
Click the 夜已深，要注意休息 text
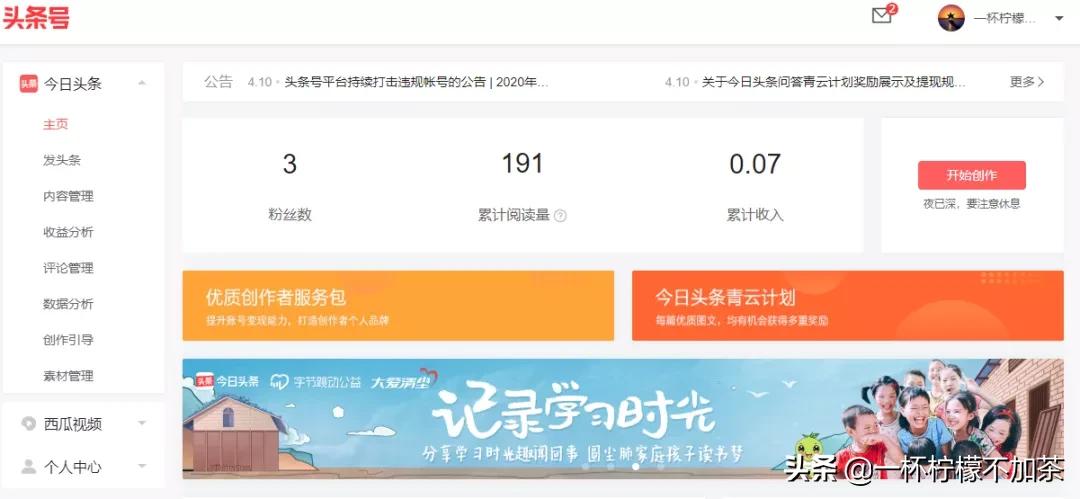(x=972, y=203)
